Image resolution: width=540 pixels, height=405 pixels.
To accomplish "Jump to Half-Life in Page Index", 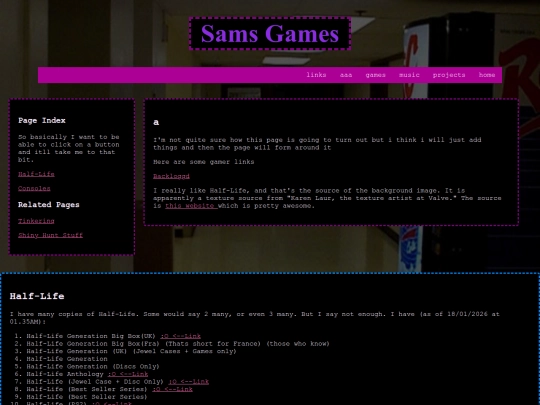I will click(36, 174).
